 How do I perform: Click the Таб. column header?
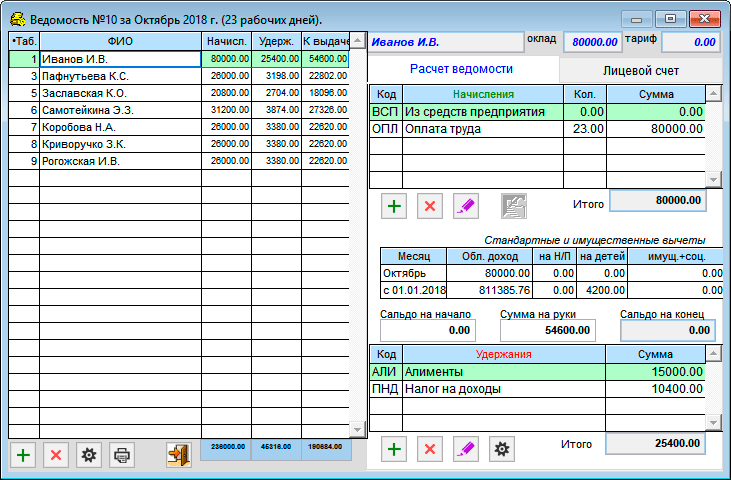click(x=24, y=41)
